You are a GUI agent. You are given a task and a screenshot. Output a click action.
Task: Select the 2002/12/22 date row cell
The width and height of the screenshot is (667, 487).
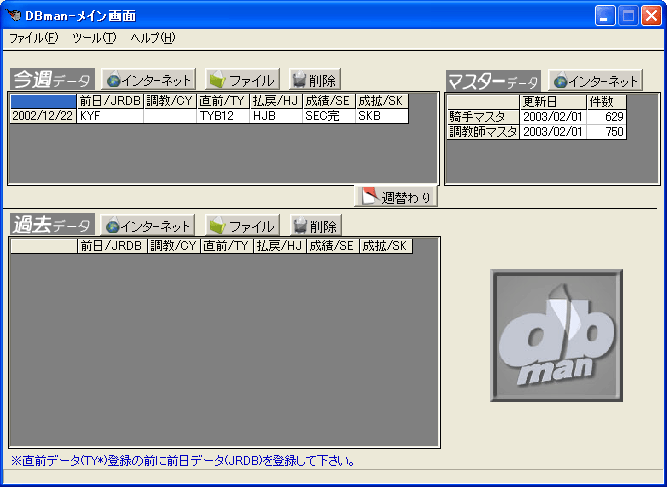(x=43, y=116)
